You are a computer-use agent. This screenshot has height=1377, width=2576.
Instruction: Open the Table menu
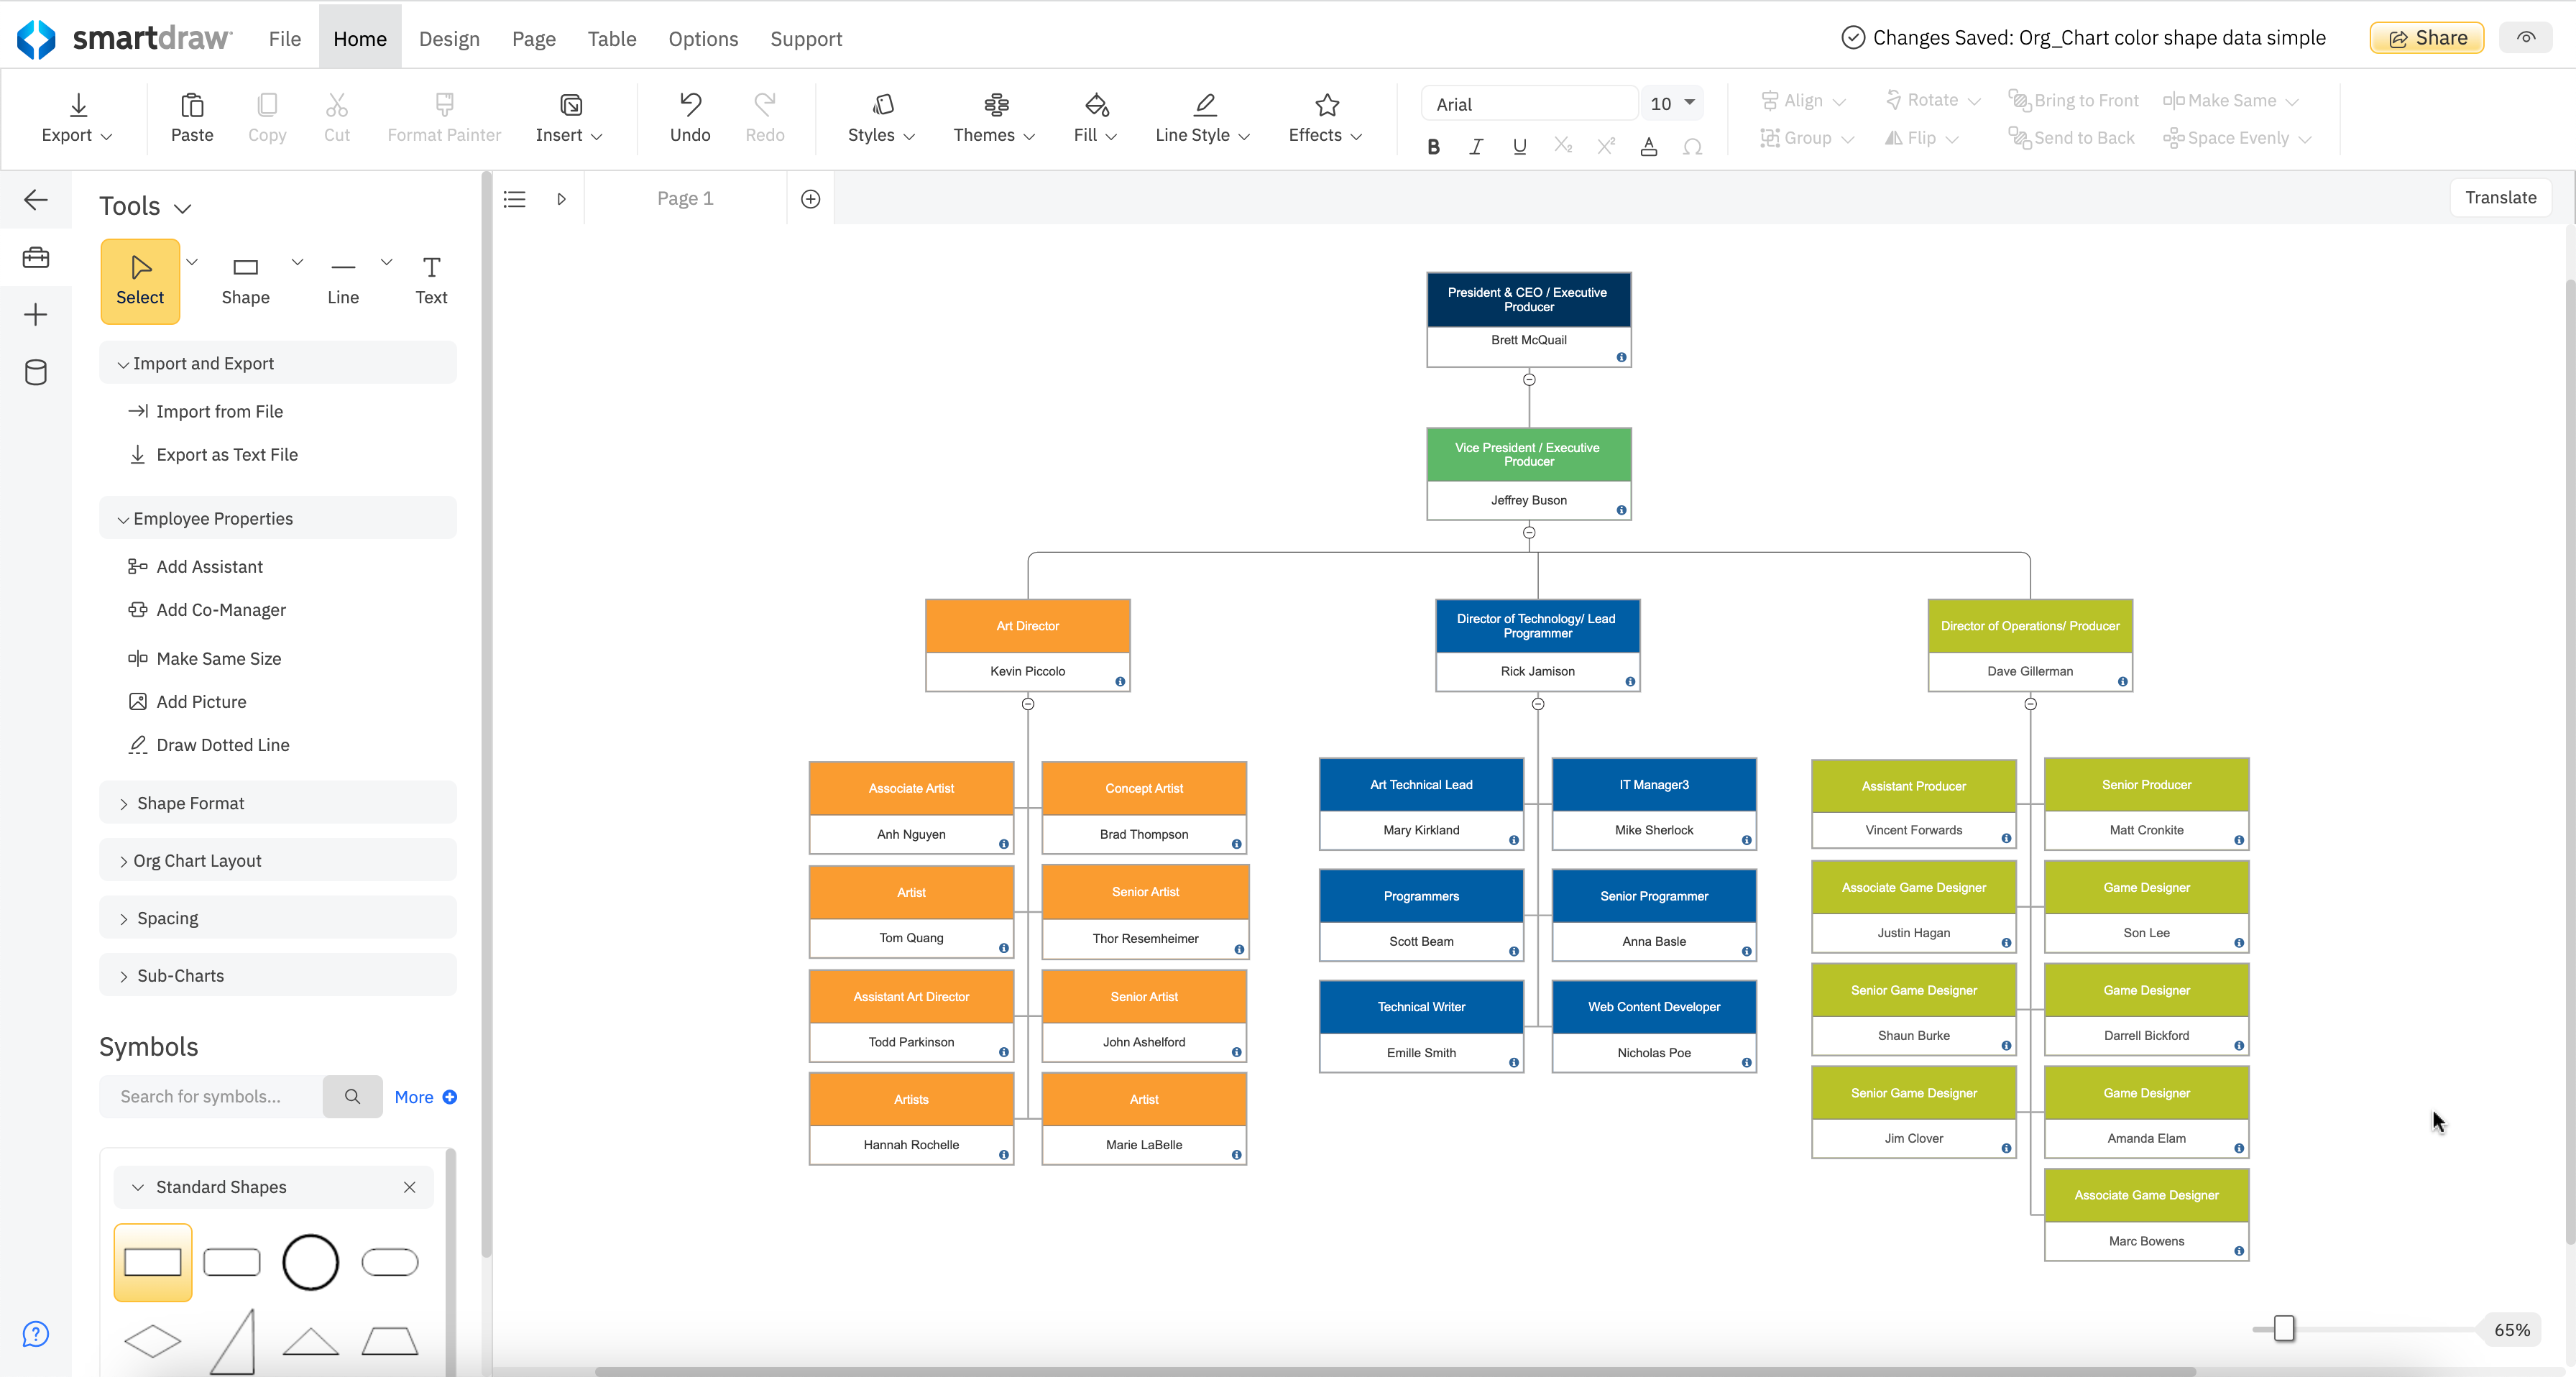pyautogui.click(x=611, y=38)
